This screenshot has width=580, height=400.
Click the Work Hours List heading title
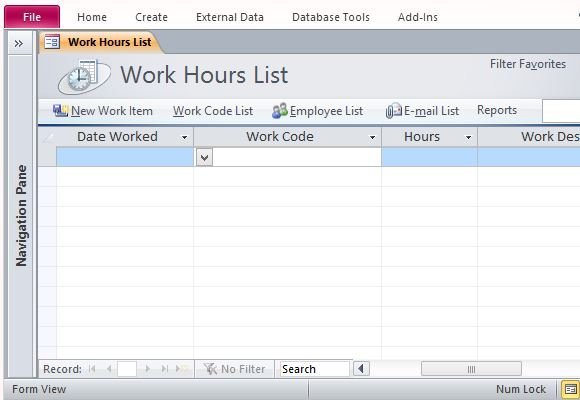coord(204,75)
